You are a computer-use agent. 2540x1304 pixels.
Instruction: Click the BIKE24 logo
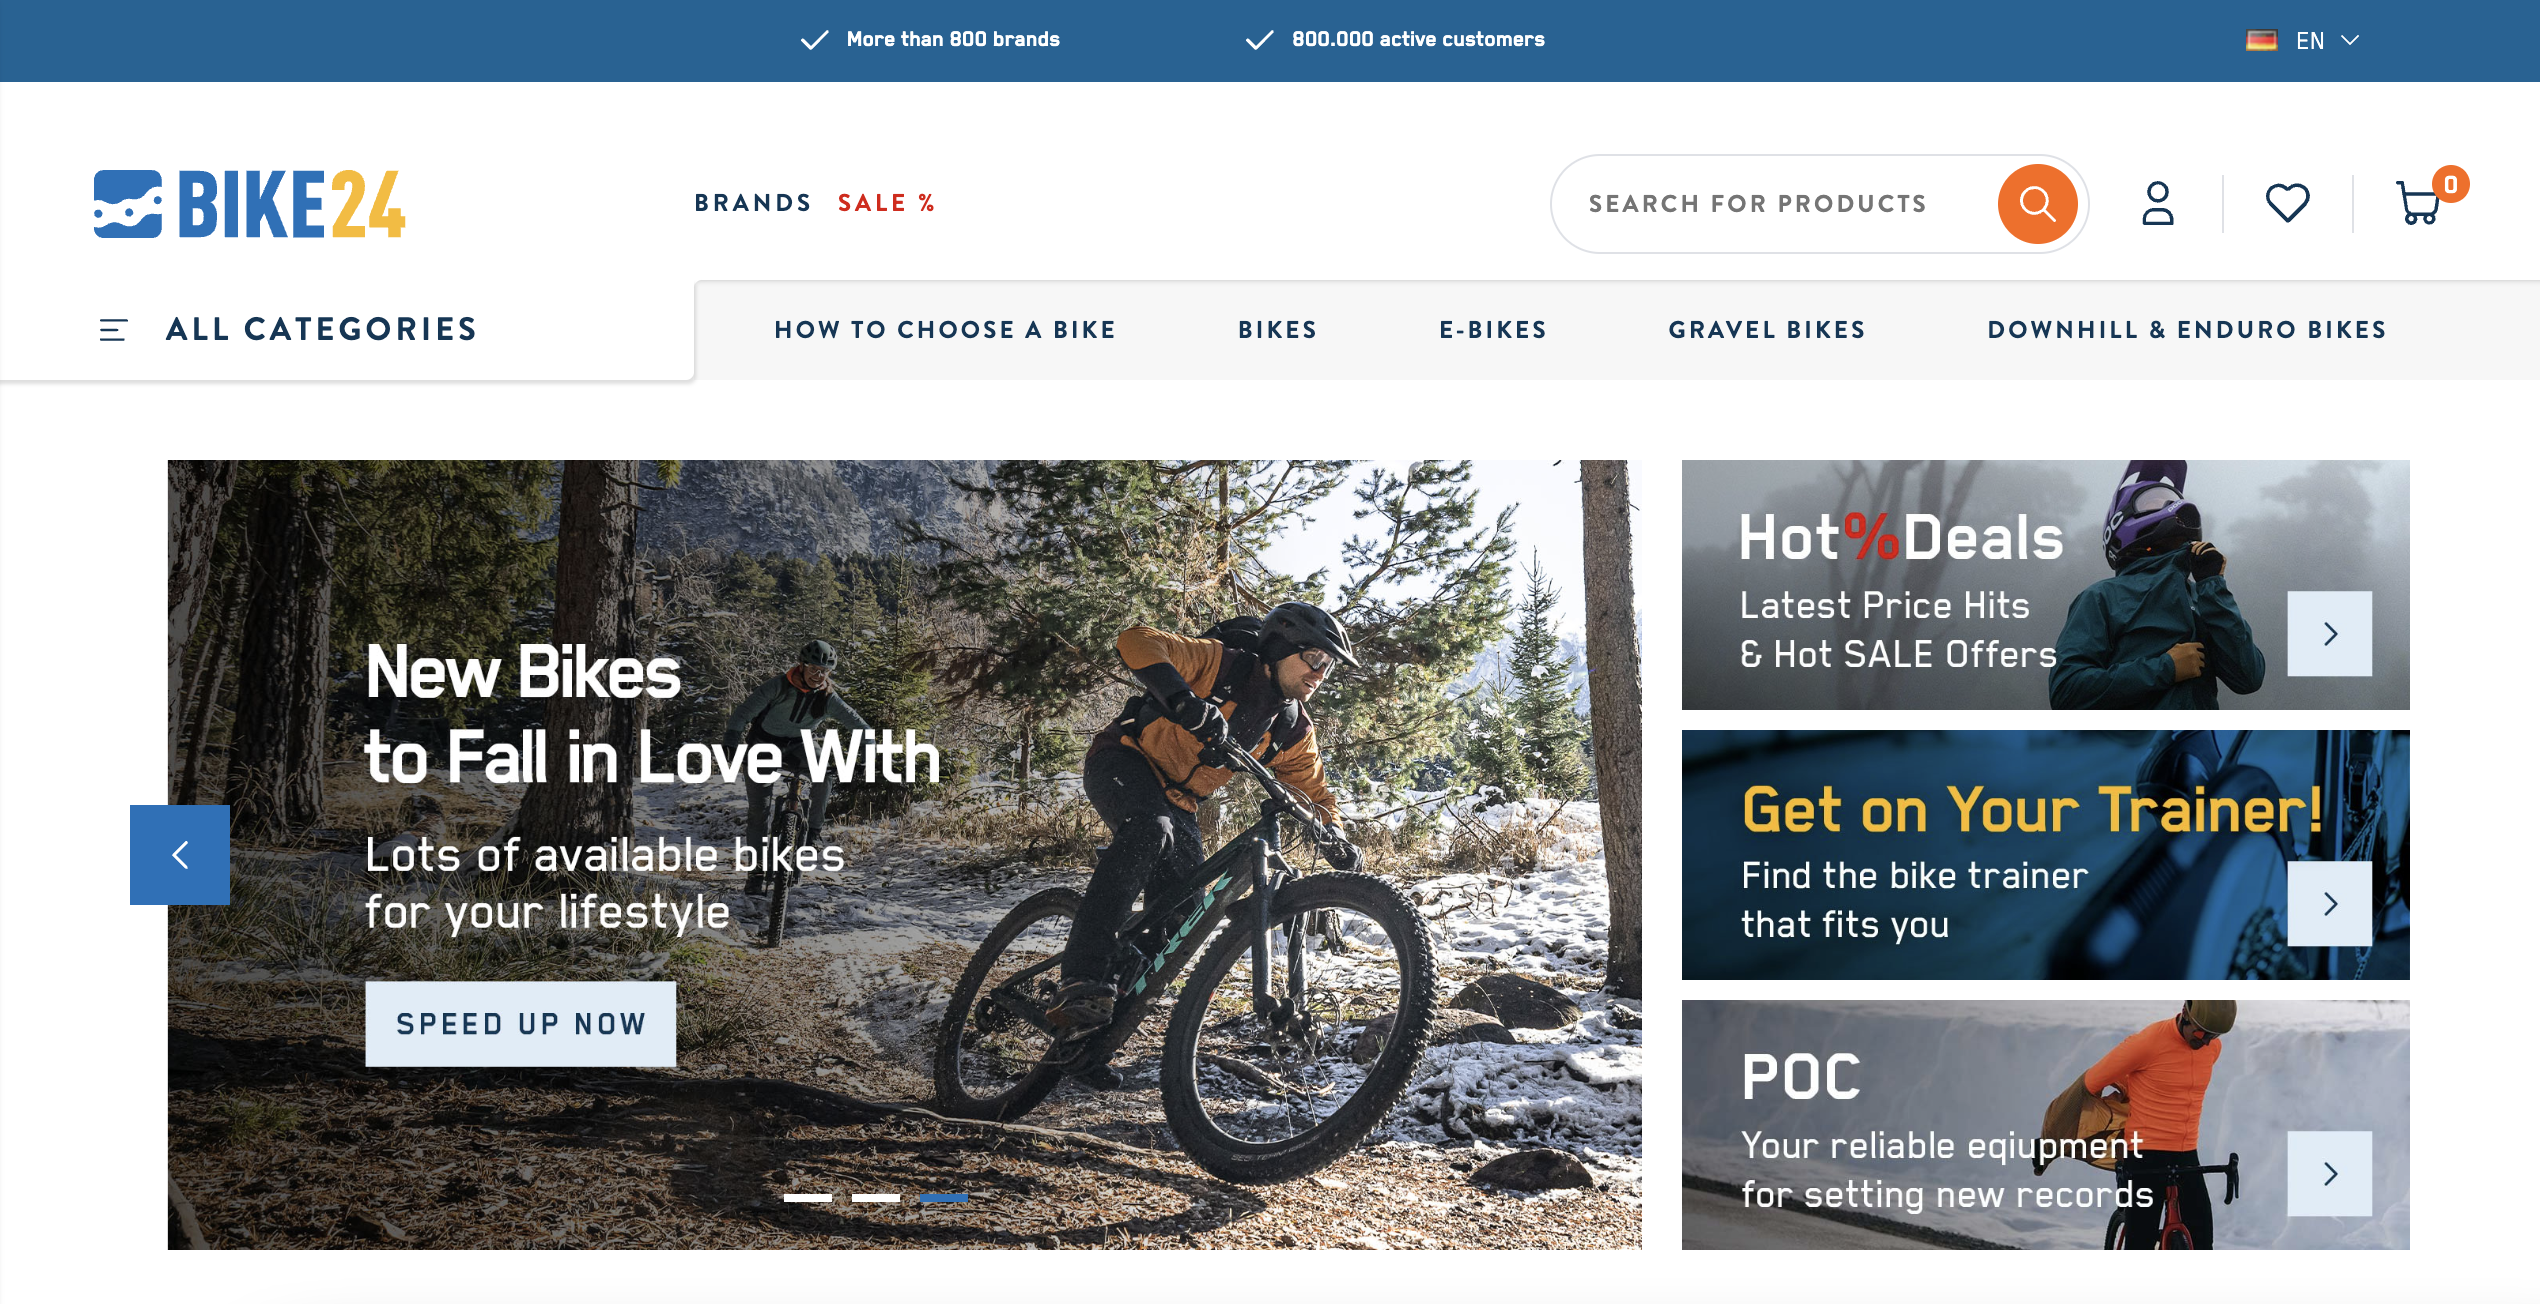pyautogui.click(x=250, y=204)
